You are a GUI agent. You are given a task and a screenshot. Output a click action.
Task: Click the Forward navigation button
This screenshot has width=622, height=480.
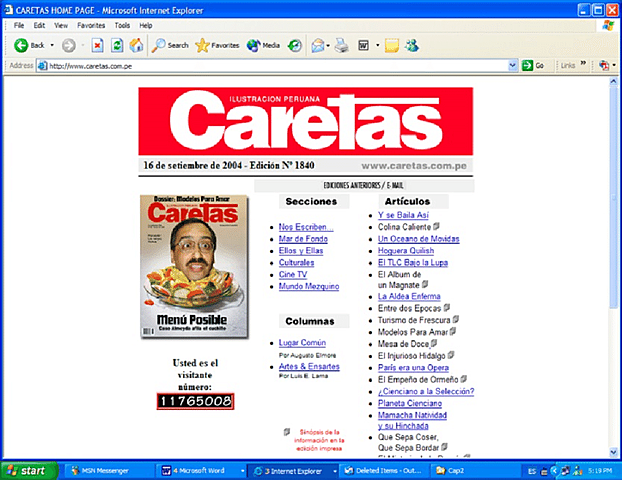[x=69, y=46]
